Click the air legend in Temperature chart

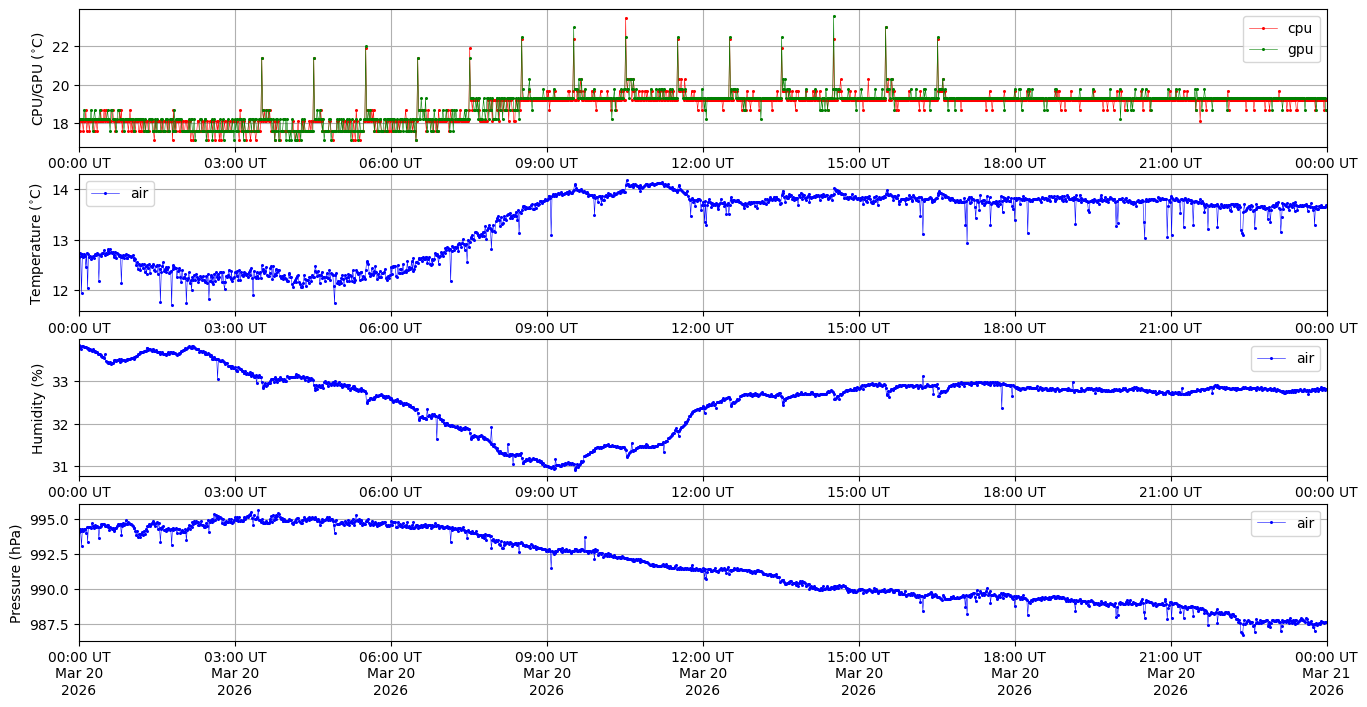coord(120,194)
